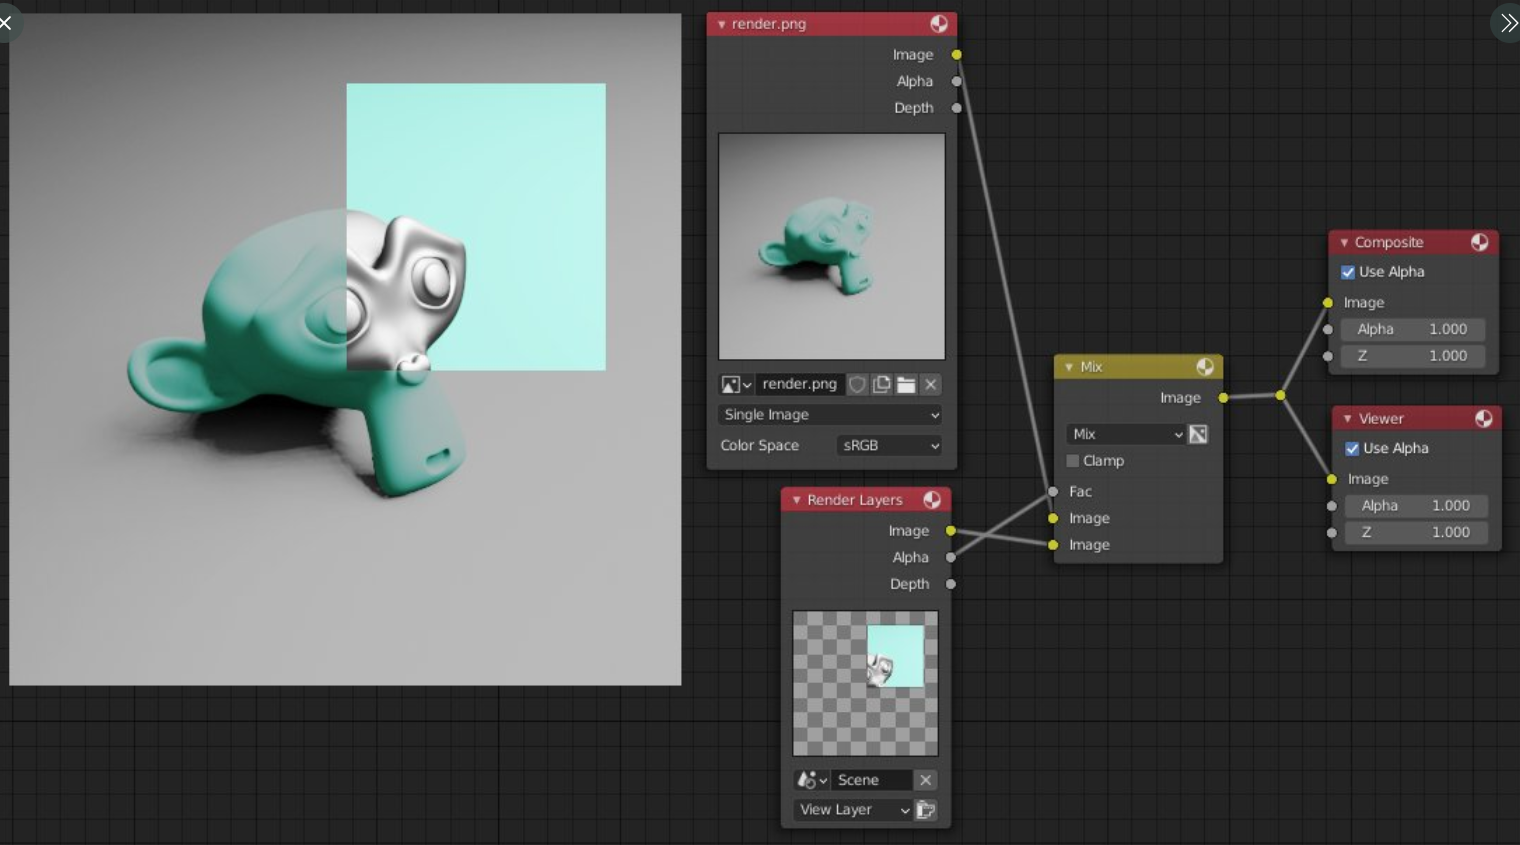1520x845 pixels.
Task: Open the sRGB Color Space dropdown
Action: (x=889, y=446)
